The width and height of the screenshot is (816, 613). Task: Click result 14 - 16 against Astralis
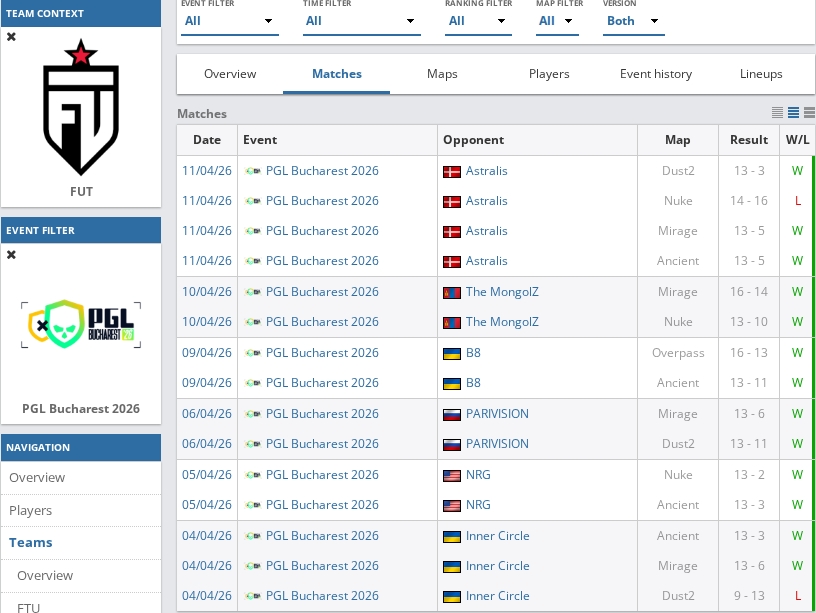point(748,201)
